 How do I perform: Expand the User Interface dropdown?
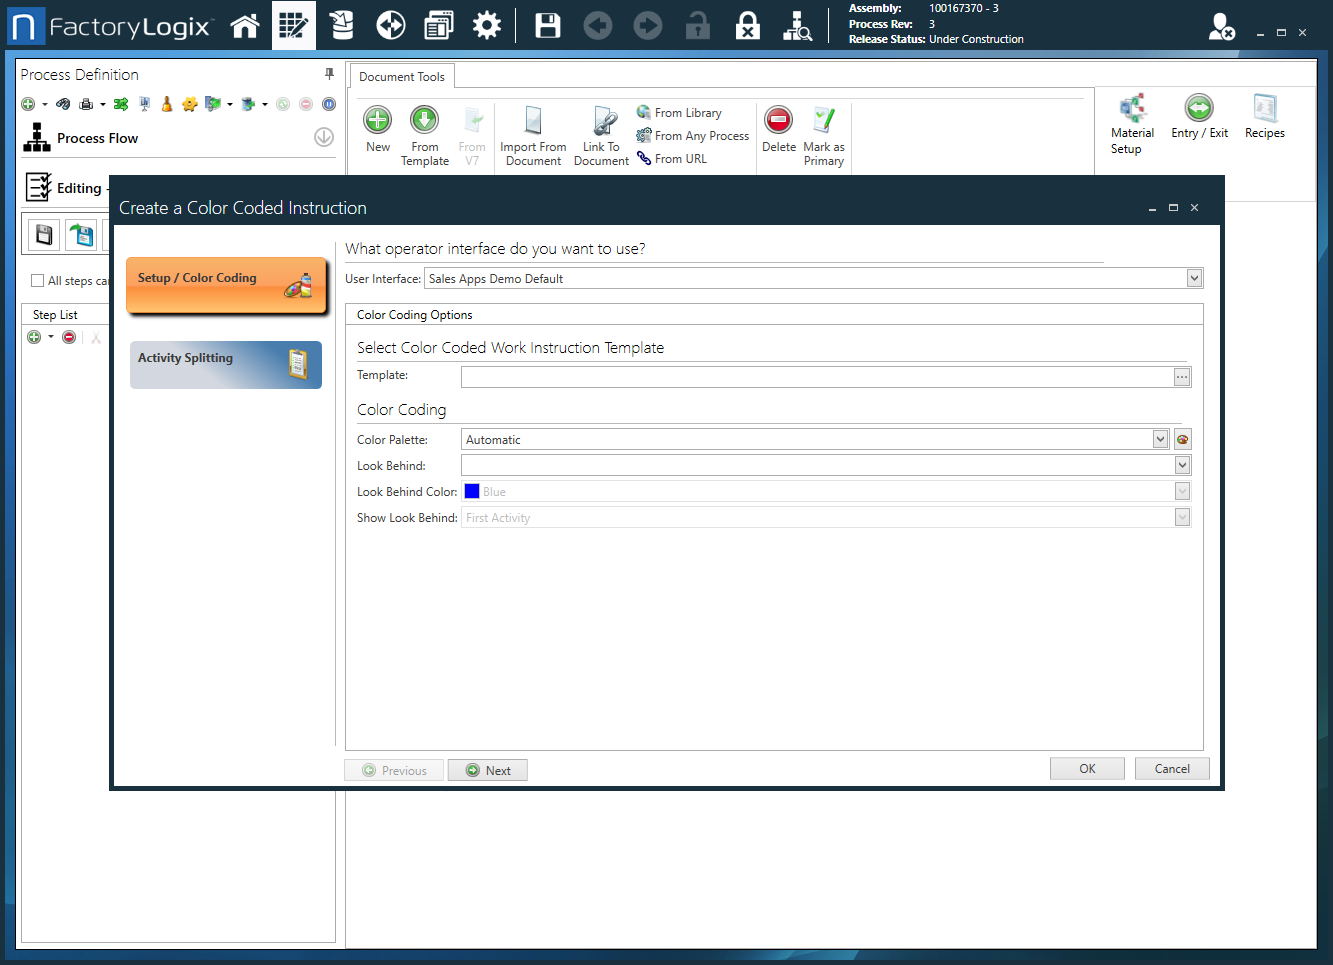click(1194, 278)
